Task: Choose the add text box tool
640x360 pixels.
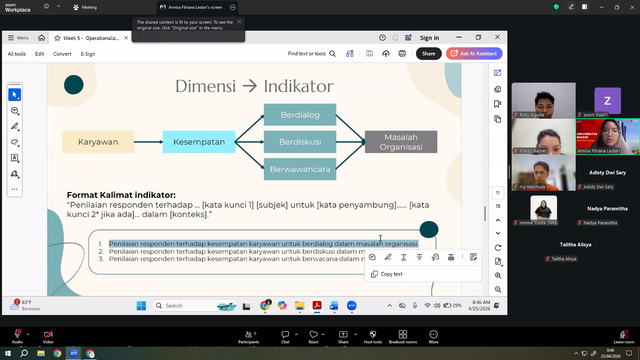Action: (x=15, y=158)
